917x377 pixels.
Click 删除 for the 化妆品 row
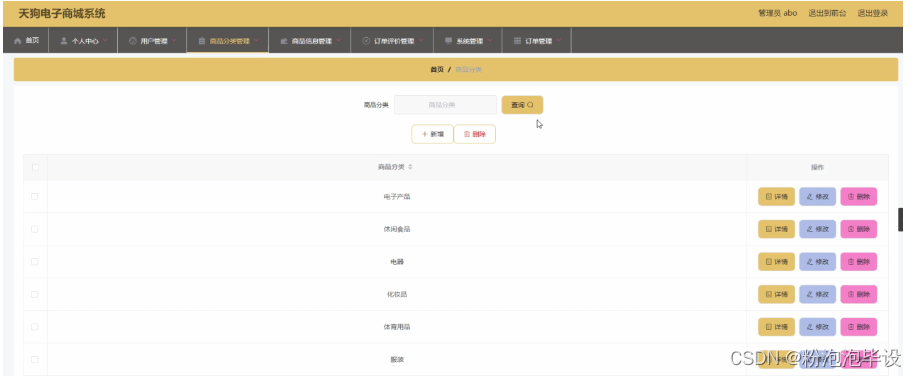pos(859,295)
